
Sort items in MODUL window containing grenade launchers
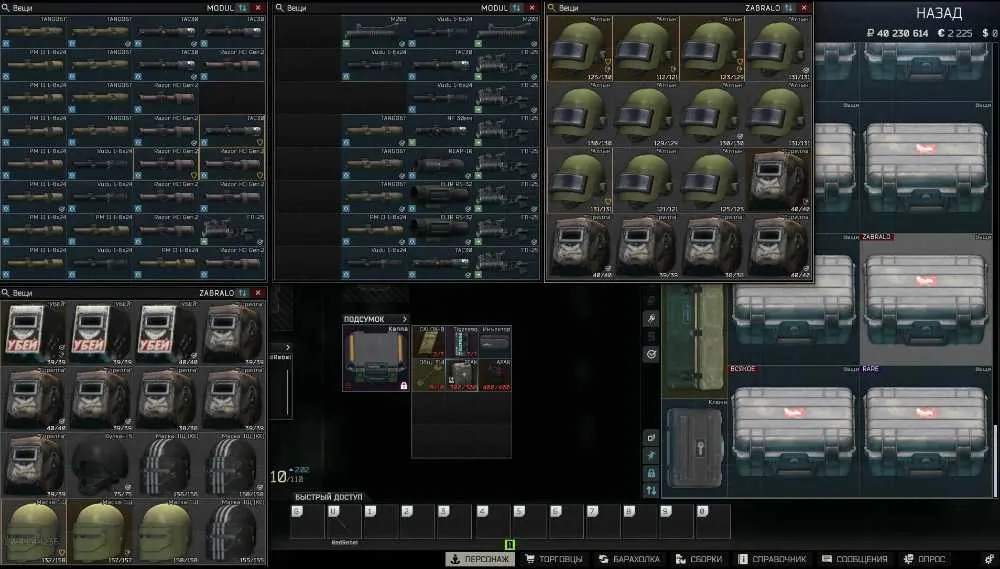(x=517, y=8)
